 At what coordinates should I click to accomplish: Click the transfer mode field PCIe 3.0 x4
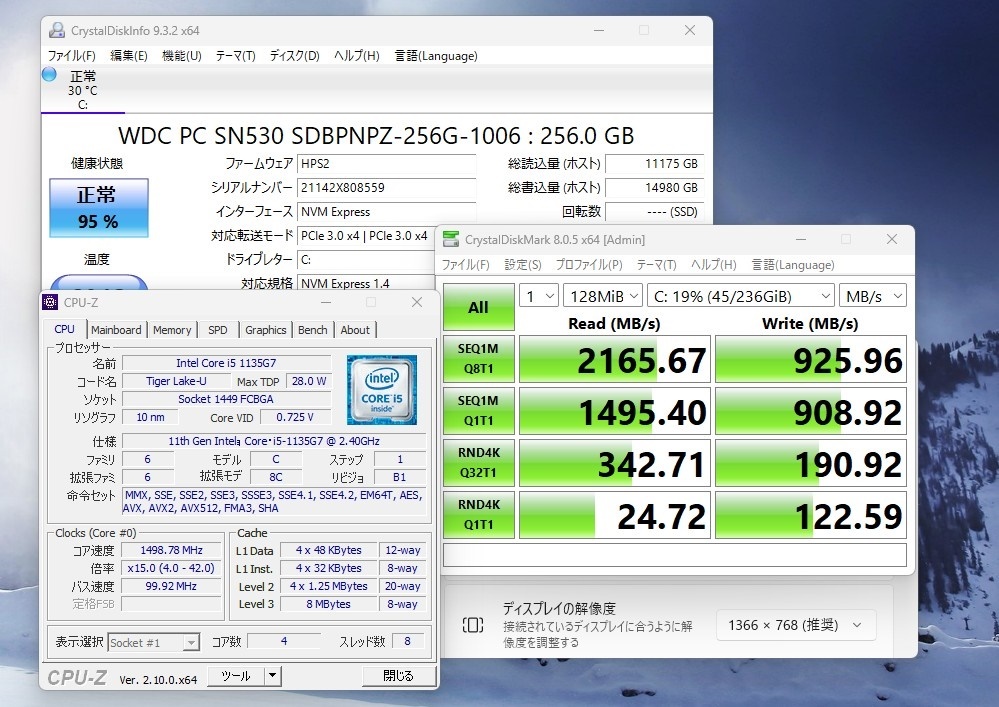(367, 236)
